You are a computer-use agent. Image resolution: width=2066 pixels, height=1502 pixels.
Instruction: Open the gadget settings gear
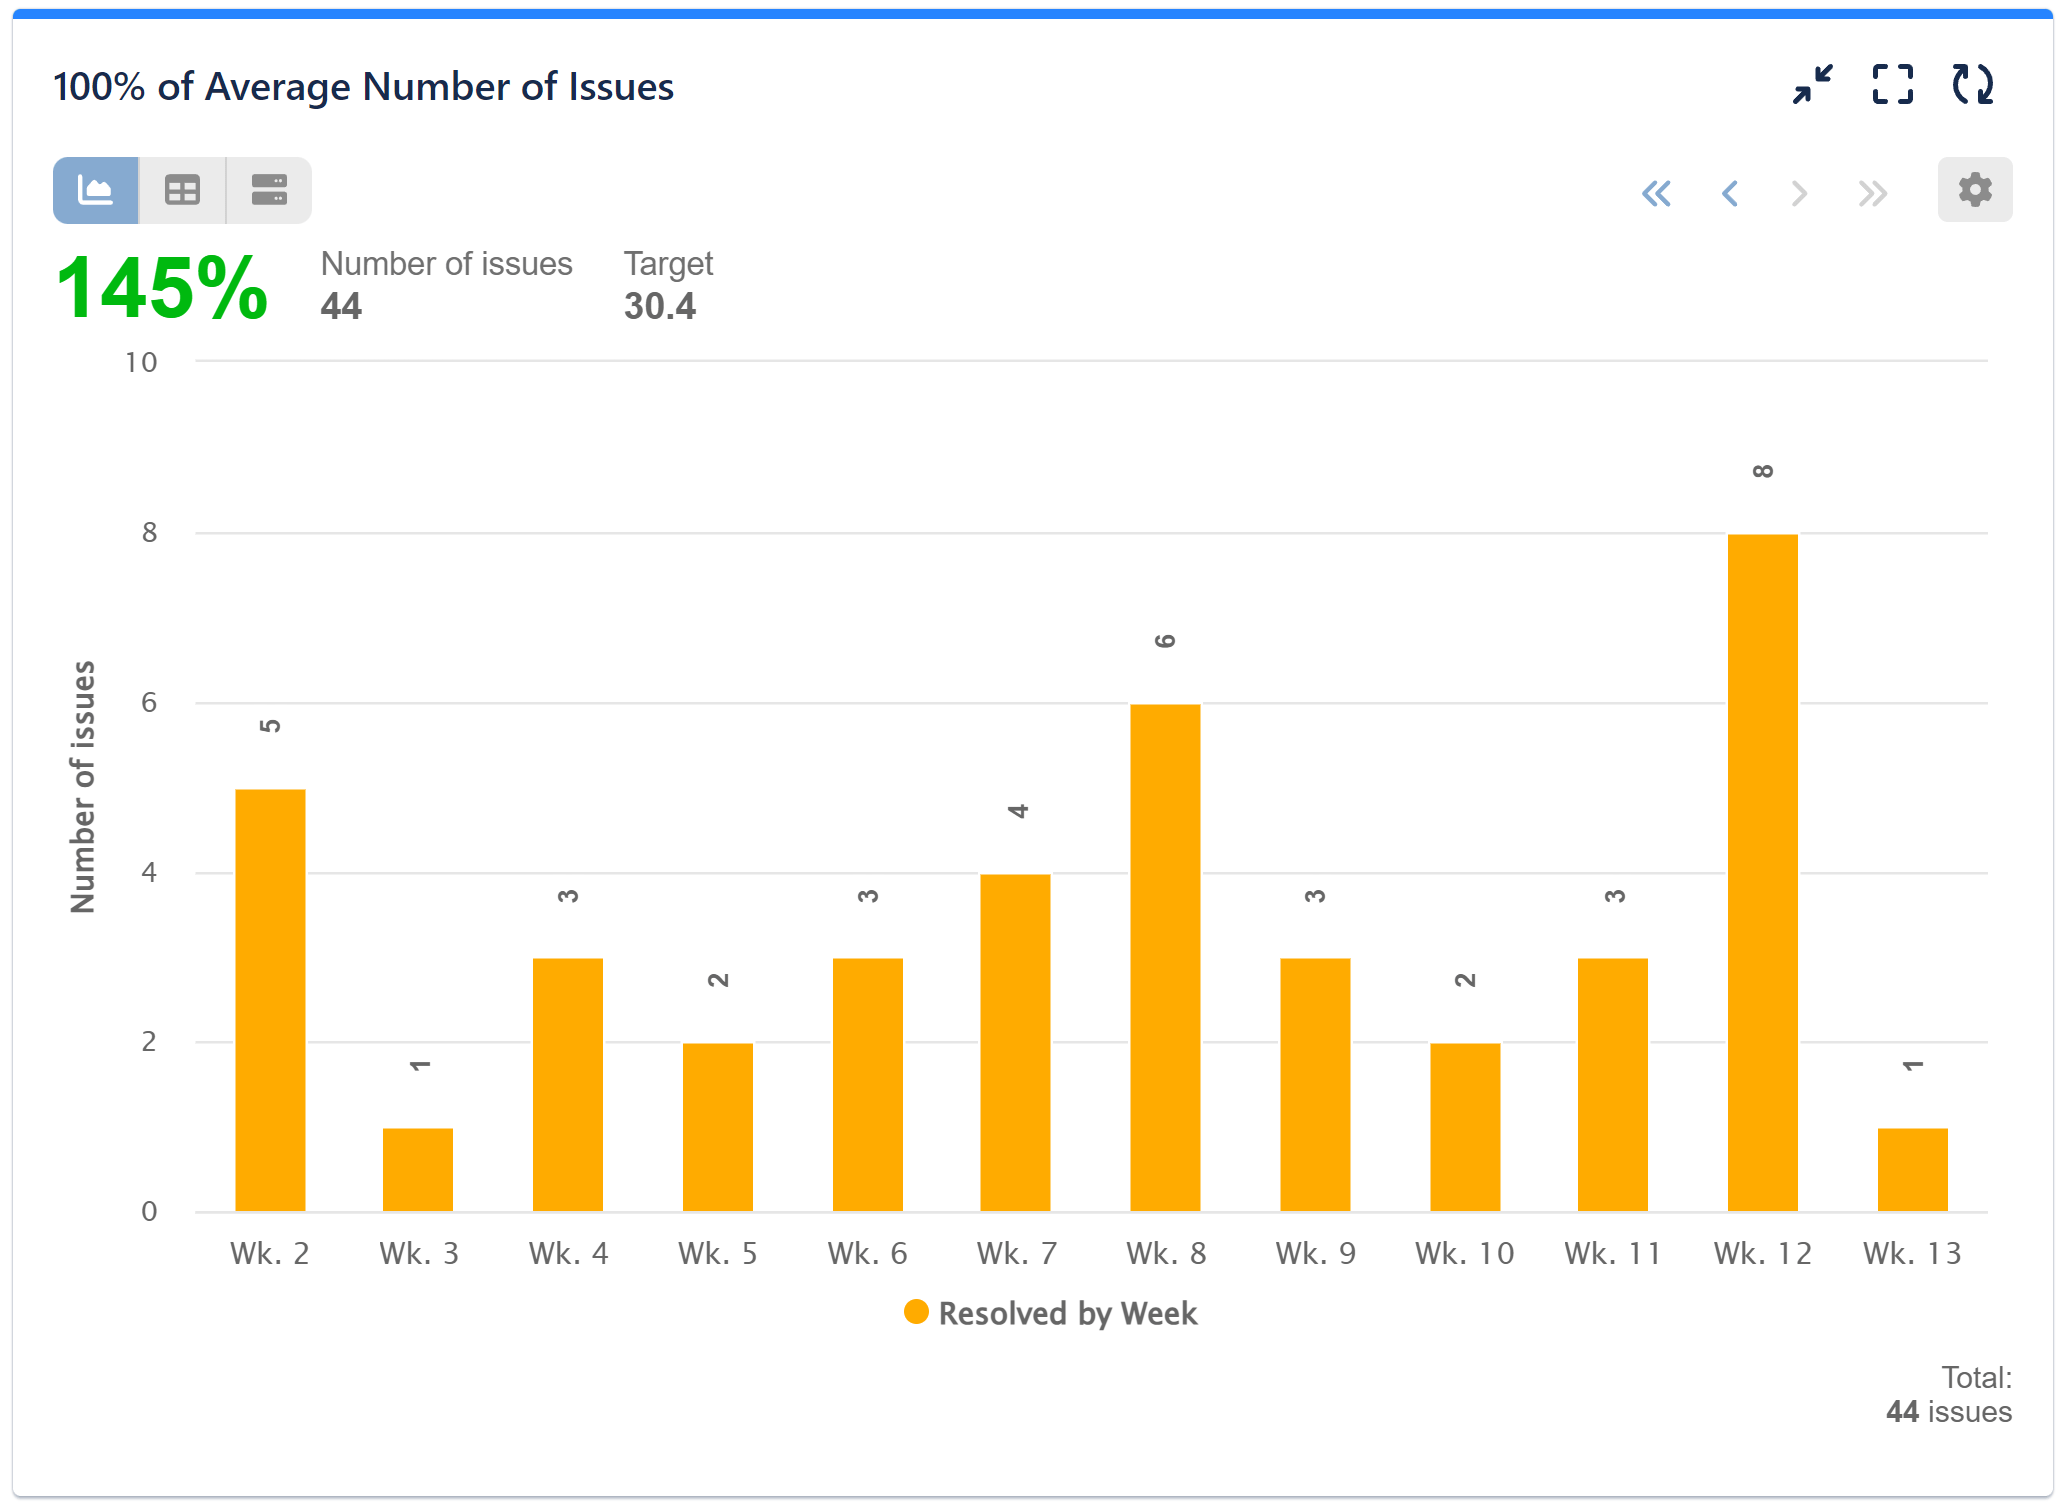point(1974,189)
